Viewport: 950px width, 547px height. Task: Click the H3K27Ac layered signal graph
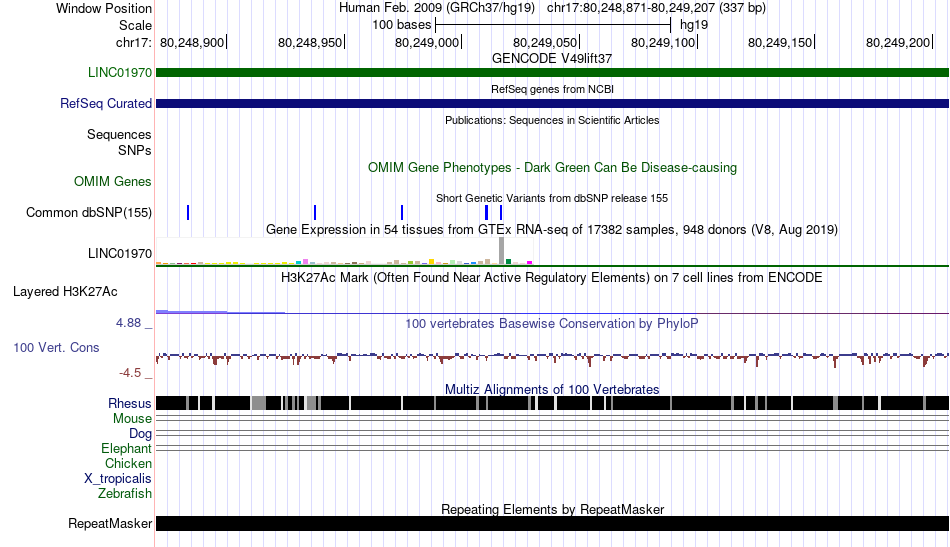click(552, 312)
